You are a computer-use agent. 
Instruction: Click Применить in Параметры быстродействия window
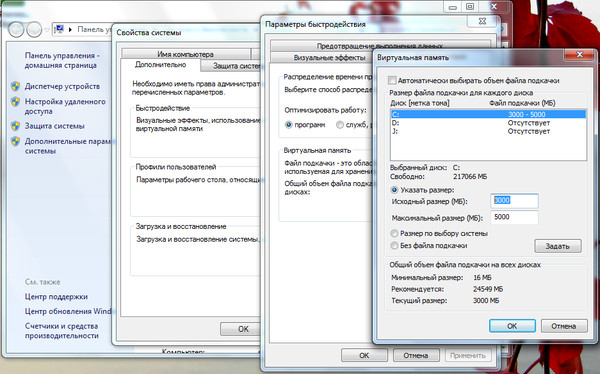pos(468,355)
